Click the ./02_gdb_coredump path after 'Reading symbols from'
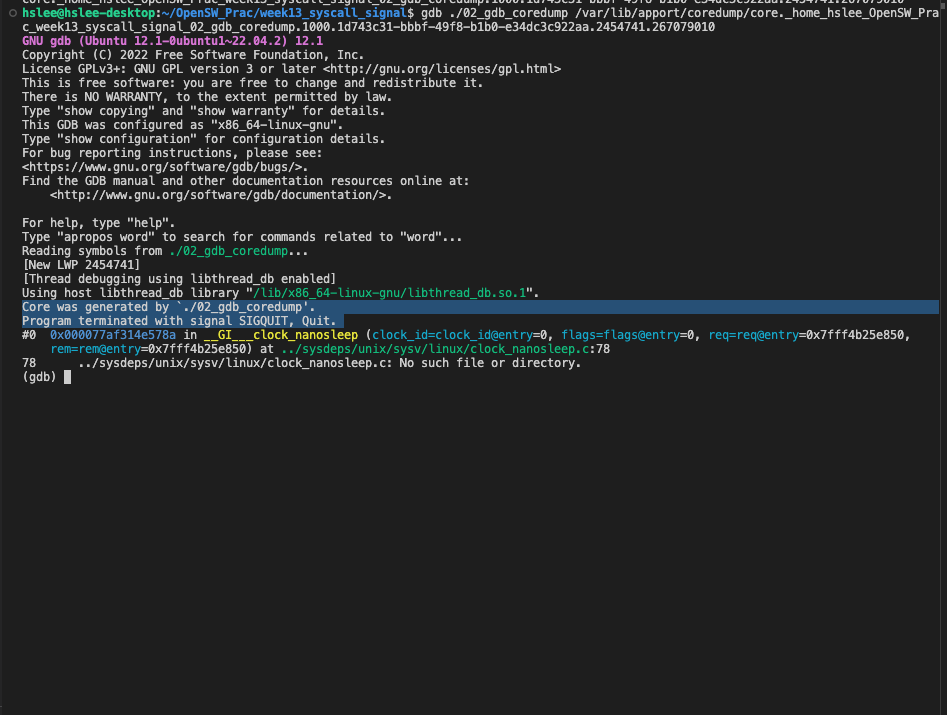 228,251
